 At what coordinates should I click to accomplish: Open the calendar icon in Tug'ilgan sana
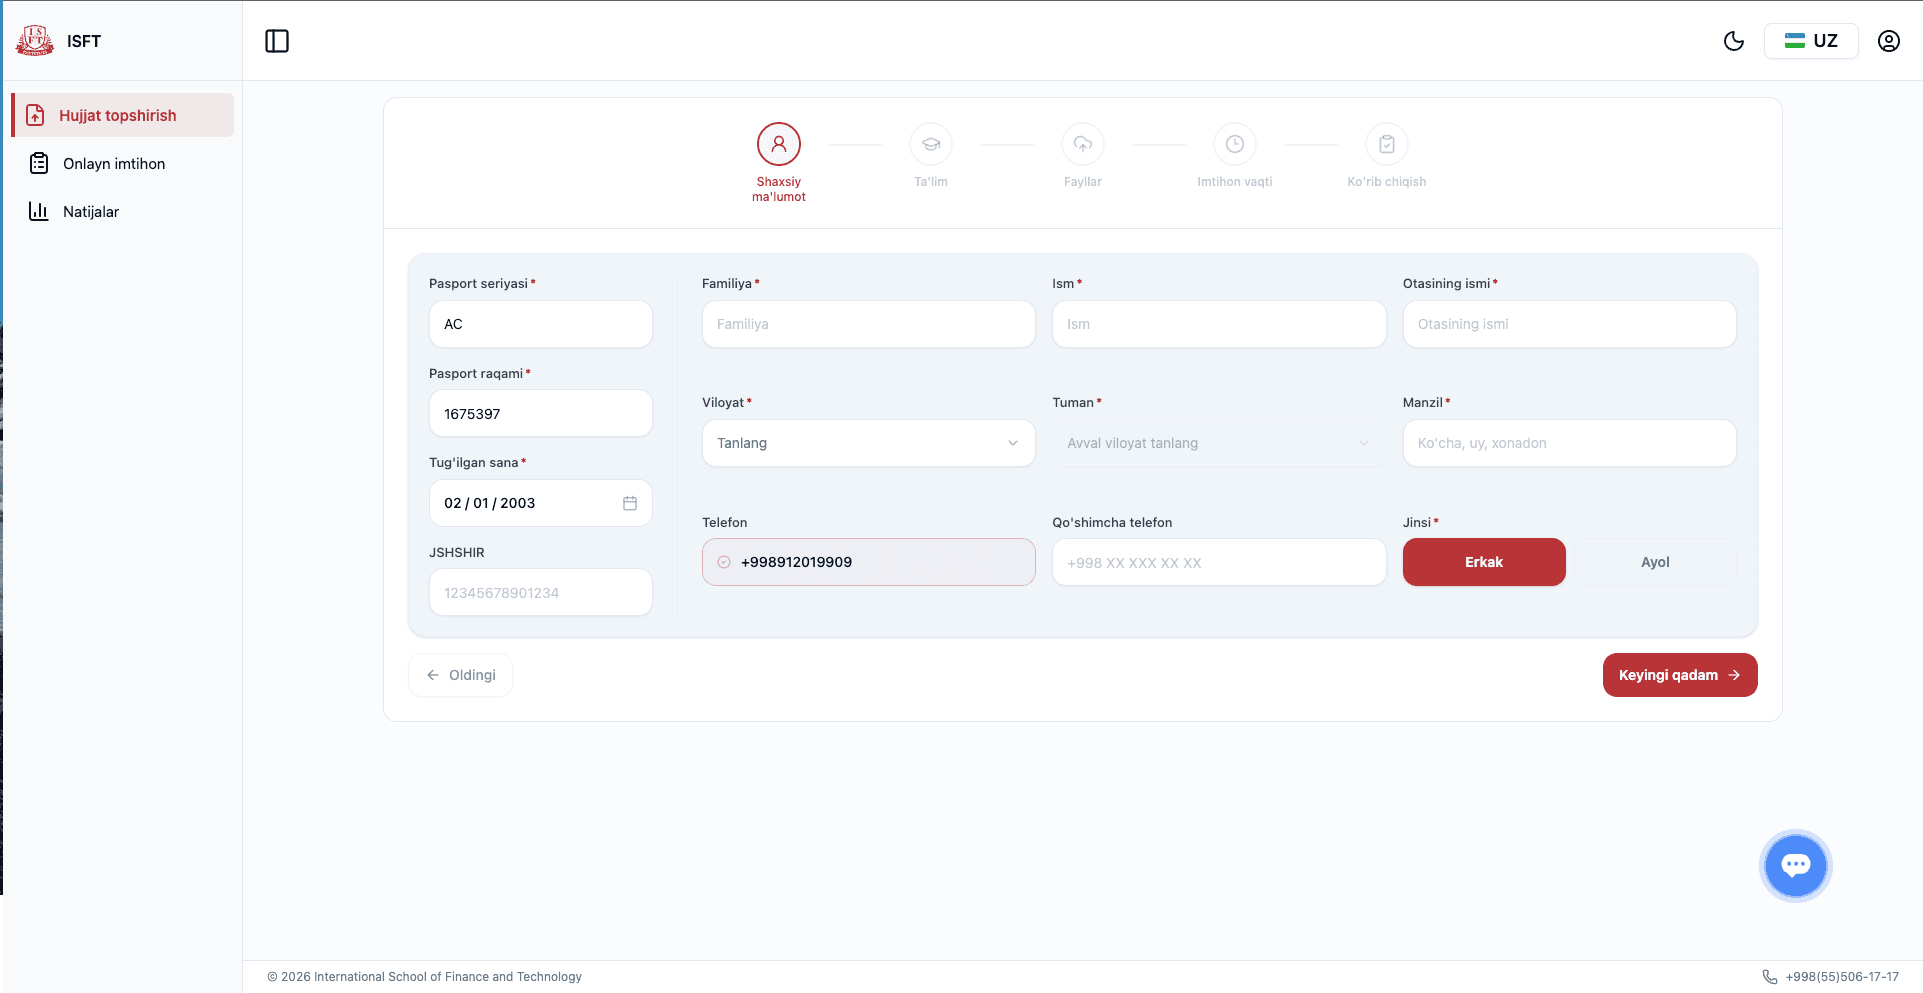[630, 503]
